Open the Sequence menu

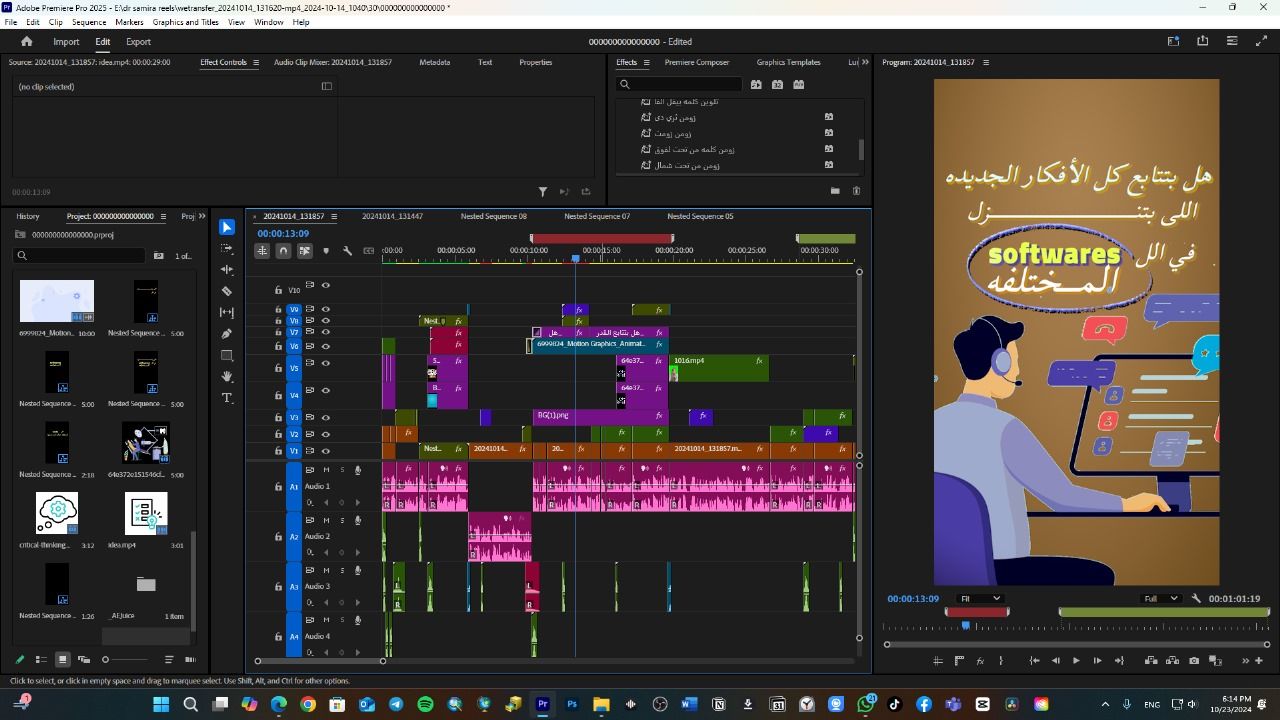point(89,22)
